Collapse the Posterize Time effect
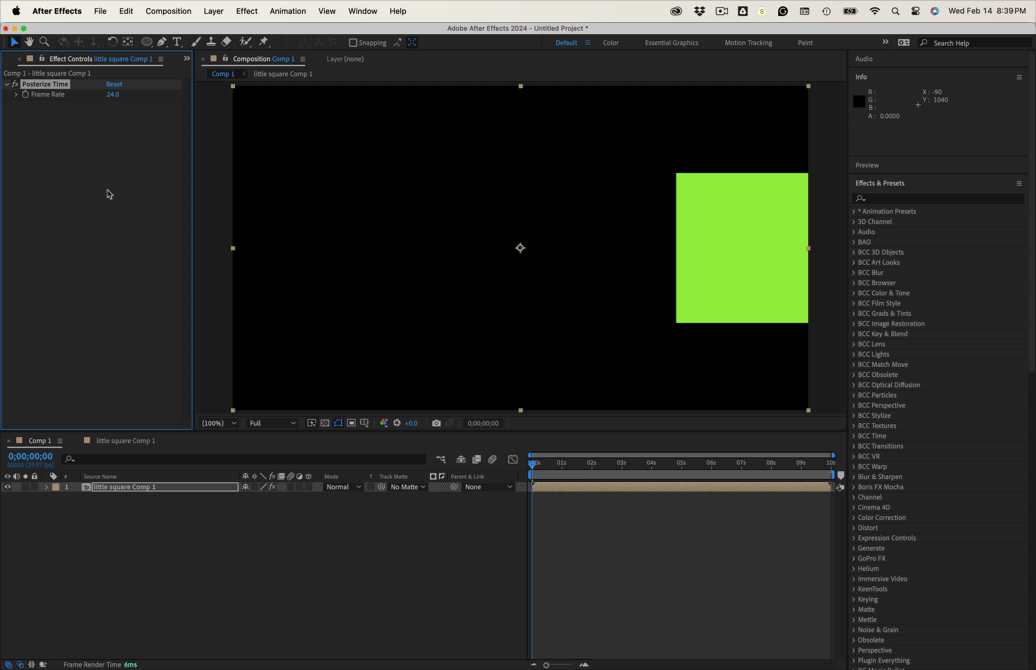 7,84
